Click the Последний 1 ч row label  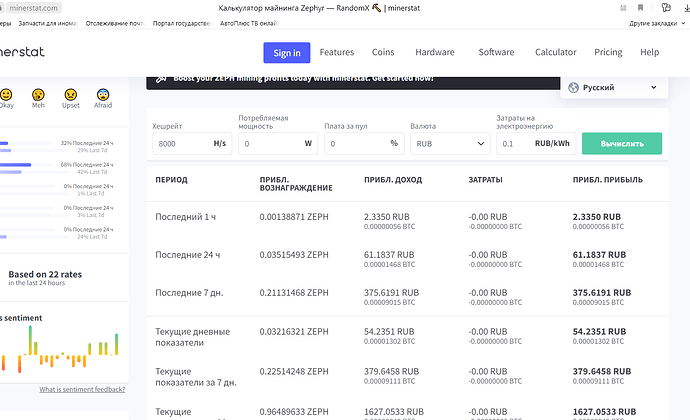(x=185, y=217)
